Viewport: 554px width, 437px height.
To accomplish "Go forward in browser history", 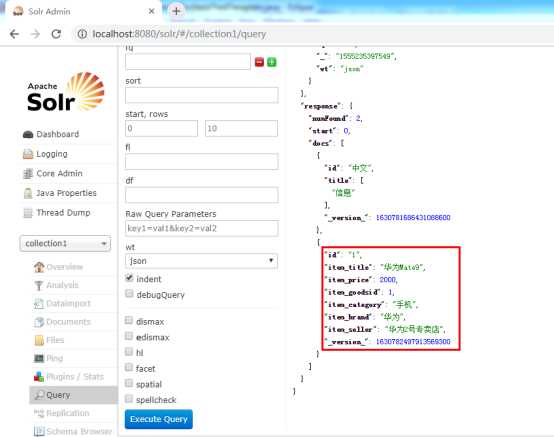I will point(35,34).
